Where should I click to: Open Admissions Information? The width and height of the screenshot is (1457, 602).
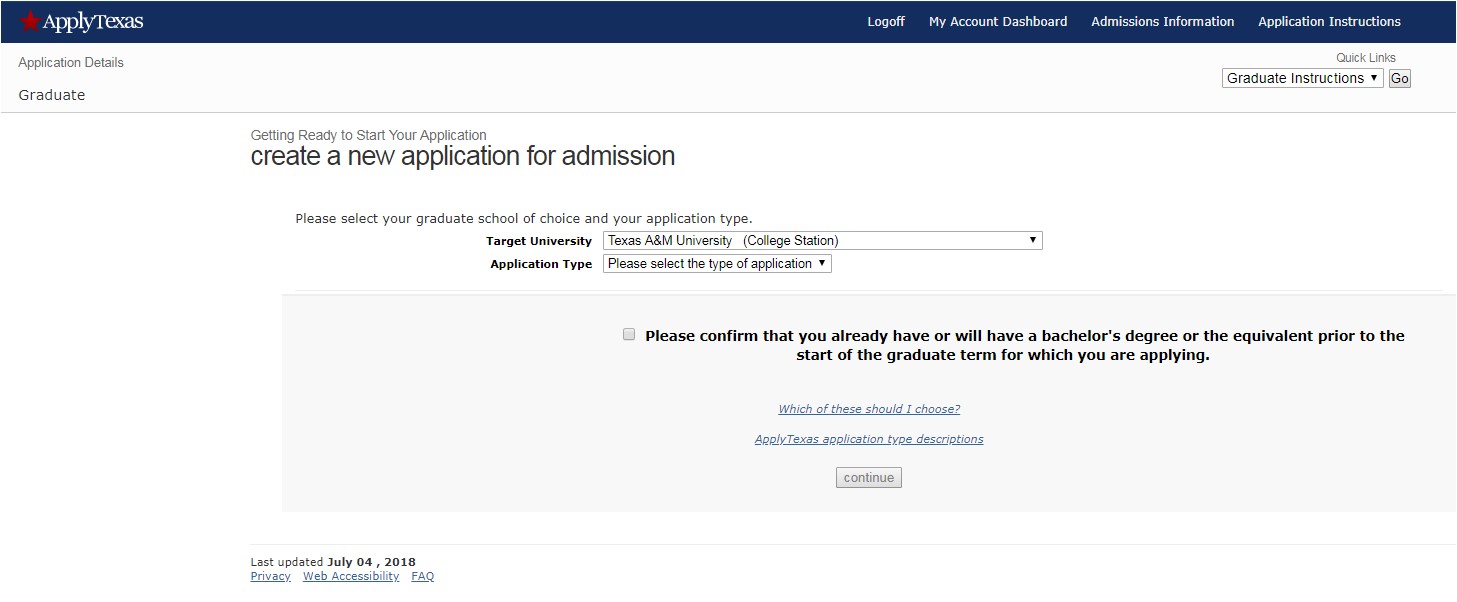point(1162,21)
